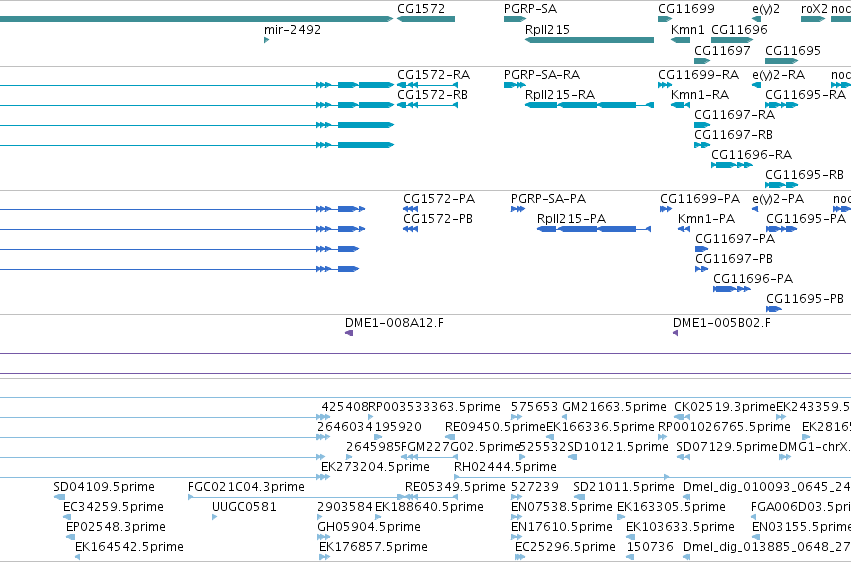Screen dimensions: 851x562
Task: Open CDS label CG11696-PA
Action: (x=753, y=279)
